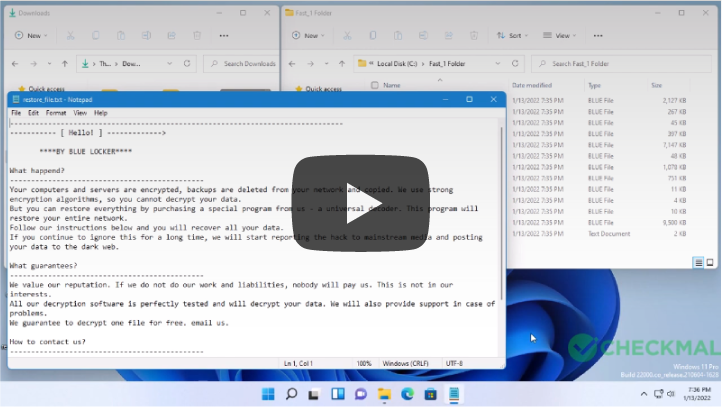Click the Delete icon in Downloads toolbar
The image size is (722, 407).
(197, 35)
